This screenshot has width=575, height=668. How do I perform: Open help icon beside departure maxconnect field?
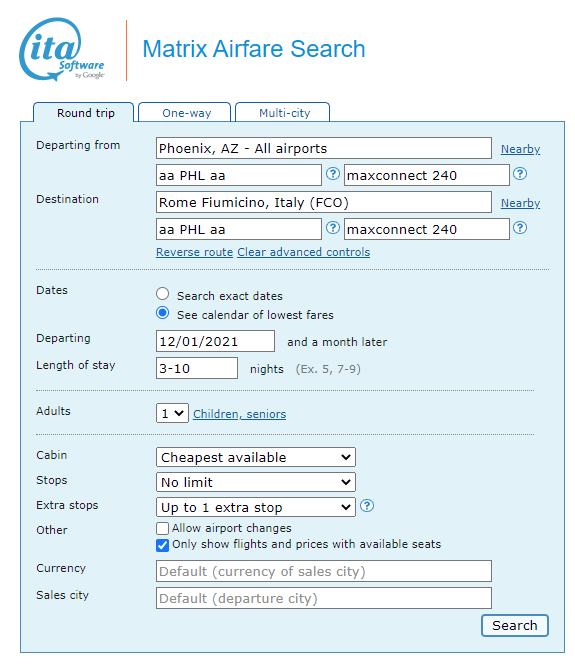click(x=520, y=174)
